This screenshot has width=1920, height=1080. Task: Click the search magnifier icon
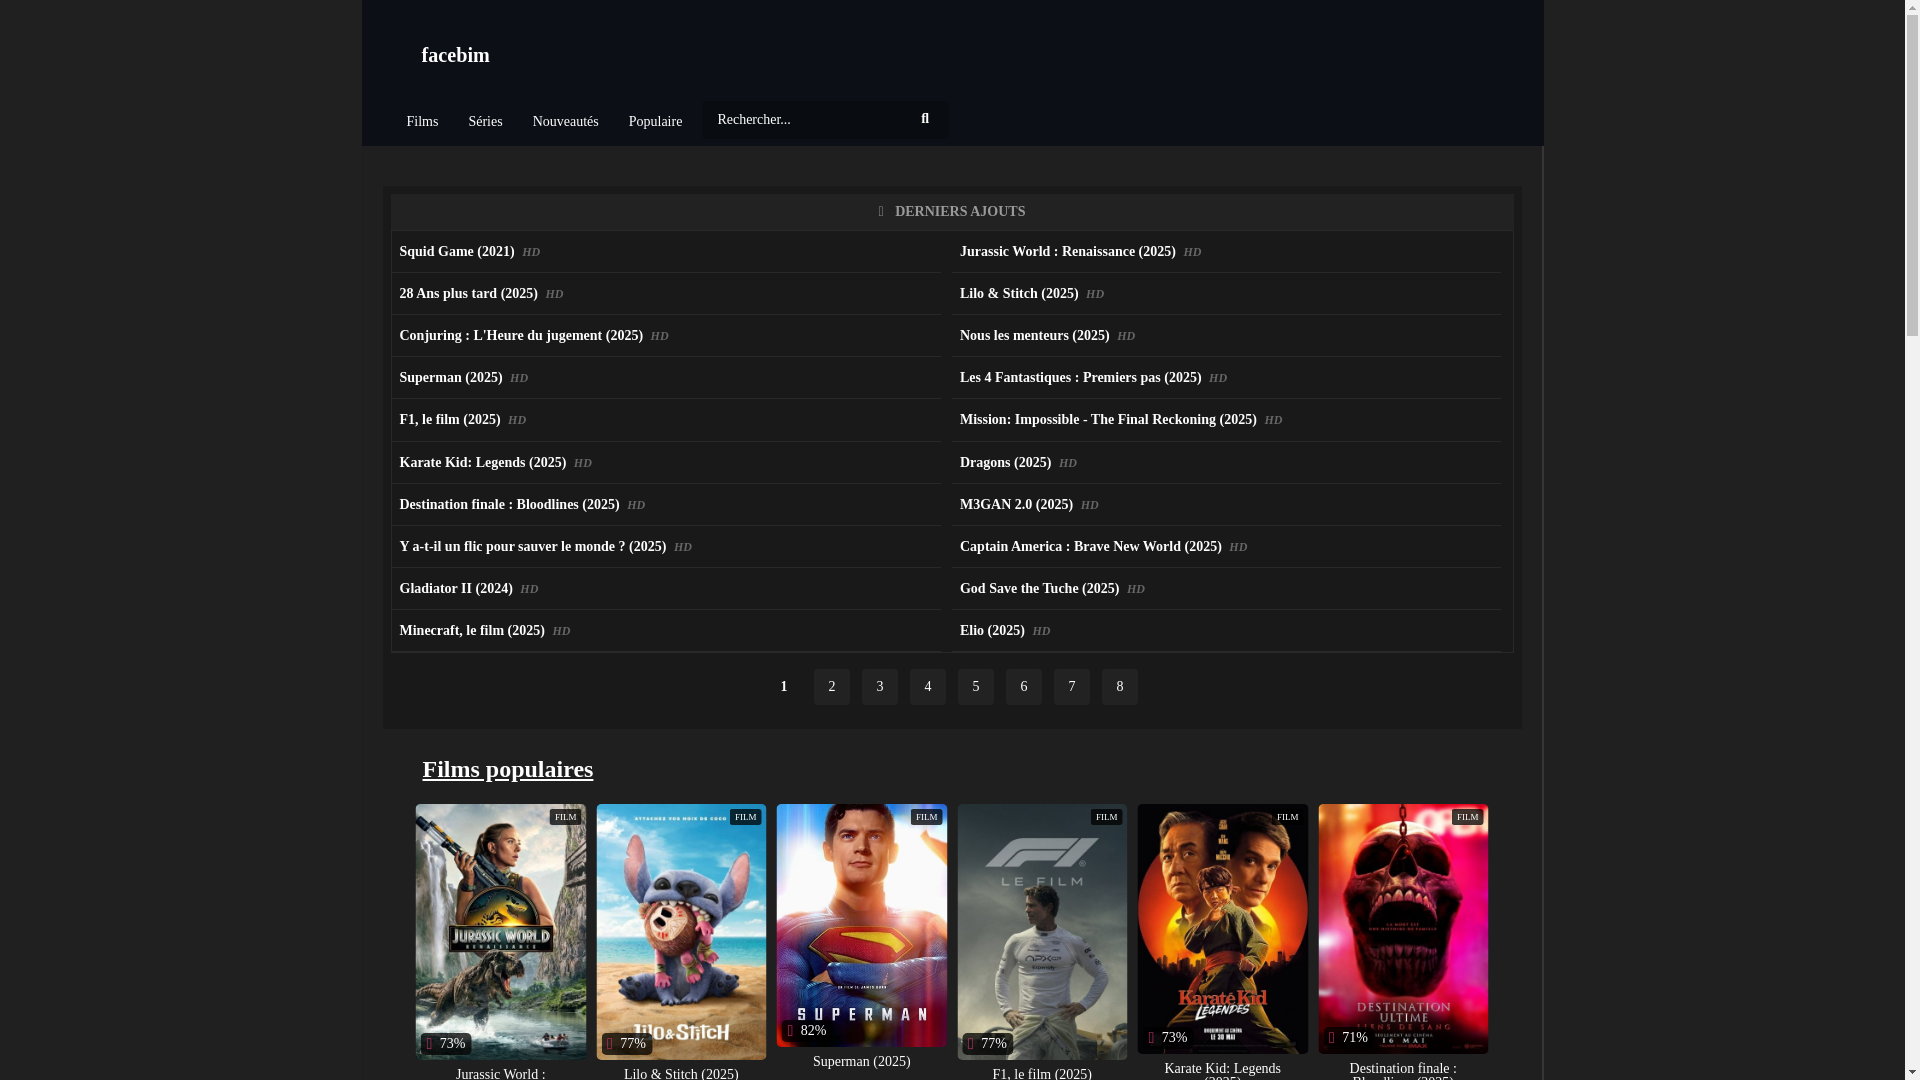pyautogui.click(x=925, y=119)
